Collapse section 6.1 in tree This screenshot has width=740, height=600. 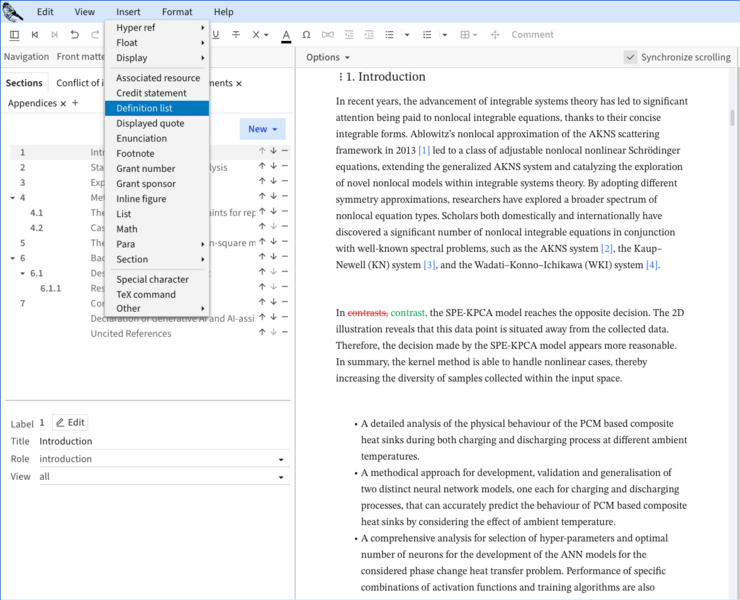(x=23, y=273)
